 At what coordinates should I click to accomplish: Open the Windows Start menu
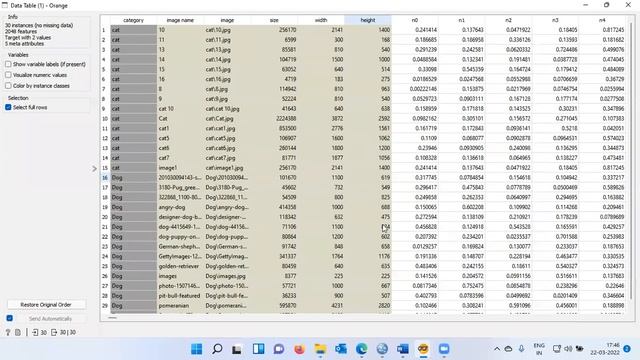tap(196, 349)
